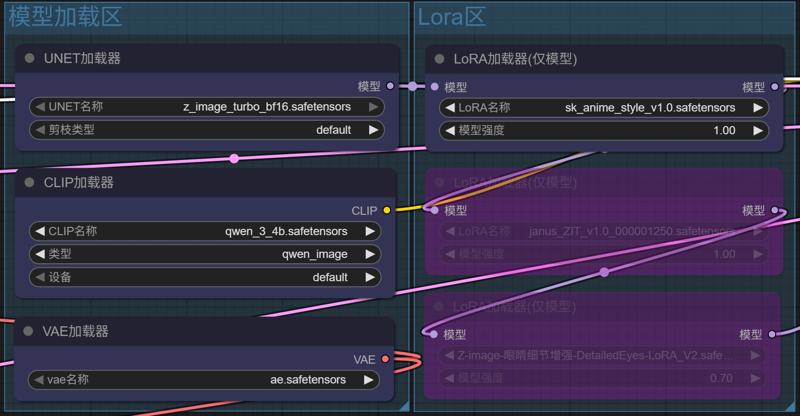Click previous arrow on CLIP名称 field

point(39,231)
